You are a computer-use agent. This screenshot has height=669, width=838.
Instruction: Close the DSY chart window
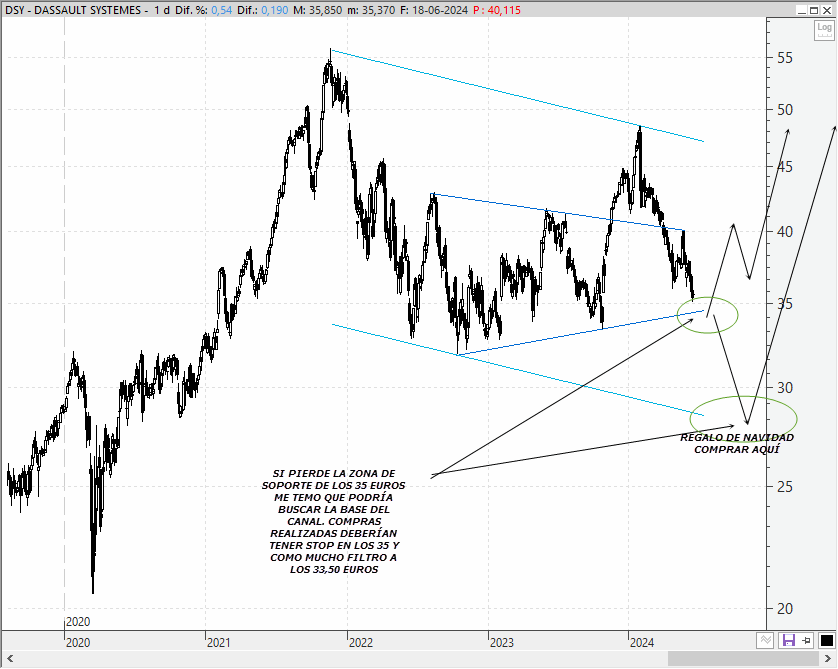(x=826, y=10)
